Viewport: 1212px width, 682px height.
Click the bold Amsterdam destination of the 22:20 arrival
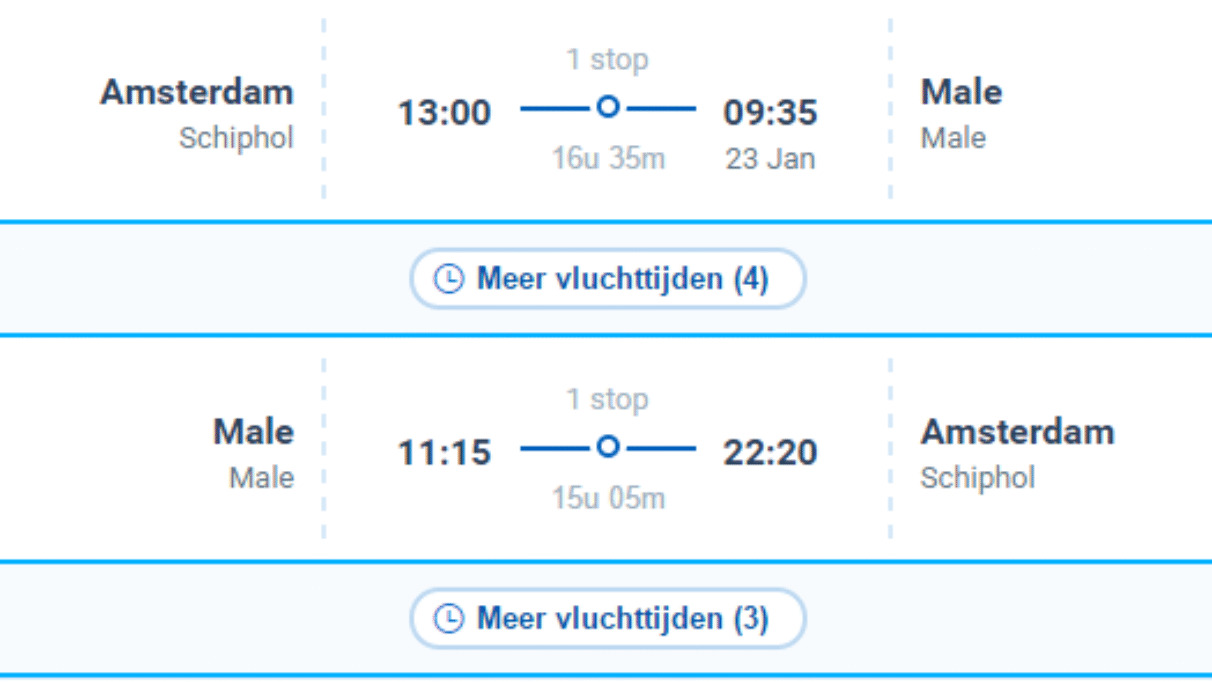click(x=1017, y=432)
